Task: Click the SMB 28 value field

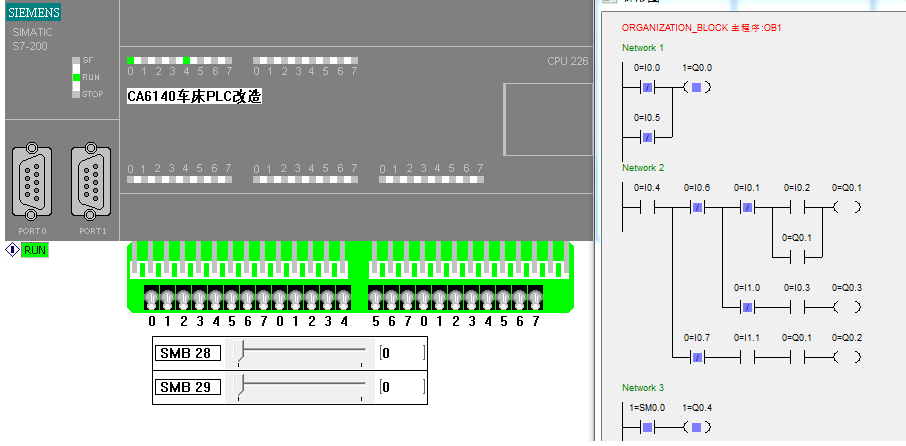Action: (402, 353)
